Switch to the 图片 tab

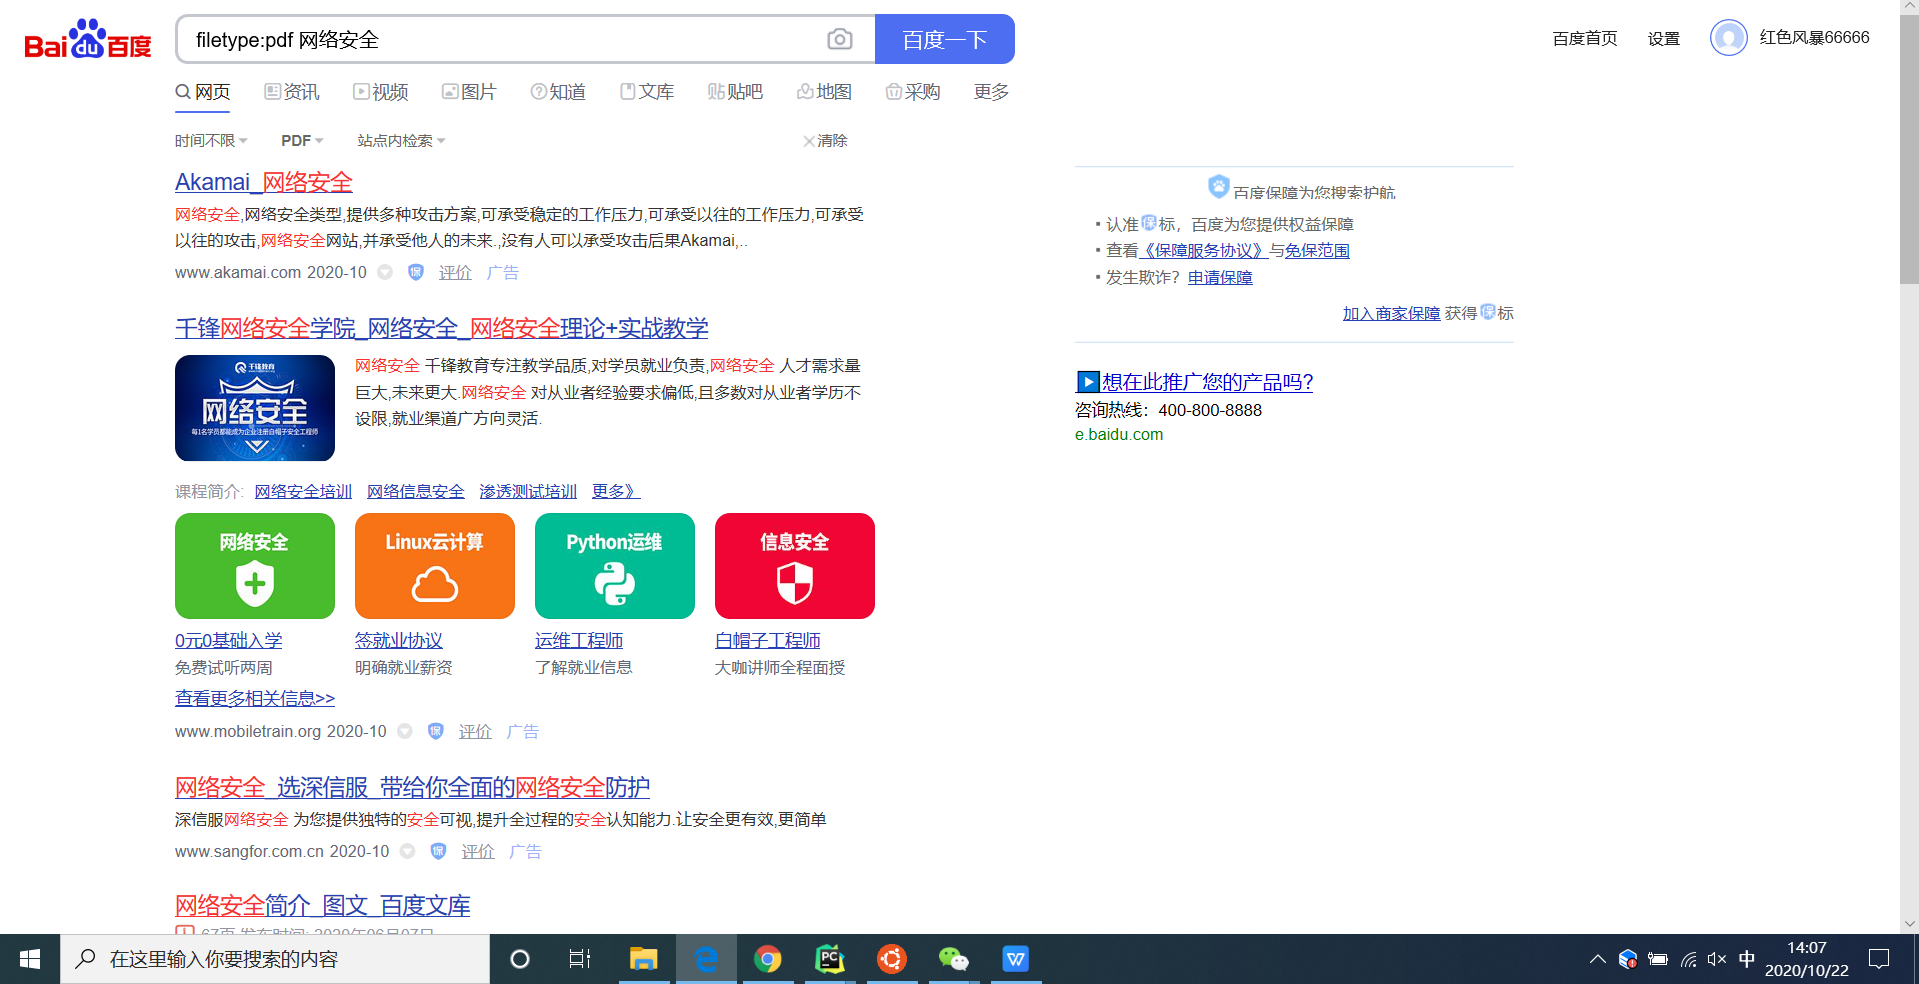(x=469, y=92)
